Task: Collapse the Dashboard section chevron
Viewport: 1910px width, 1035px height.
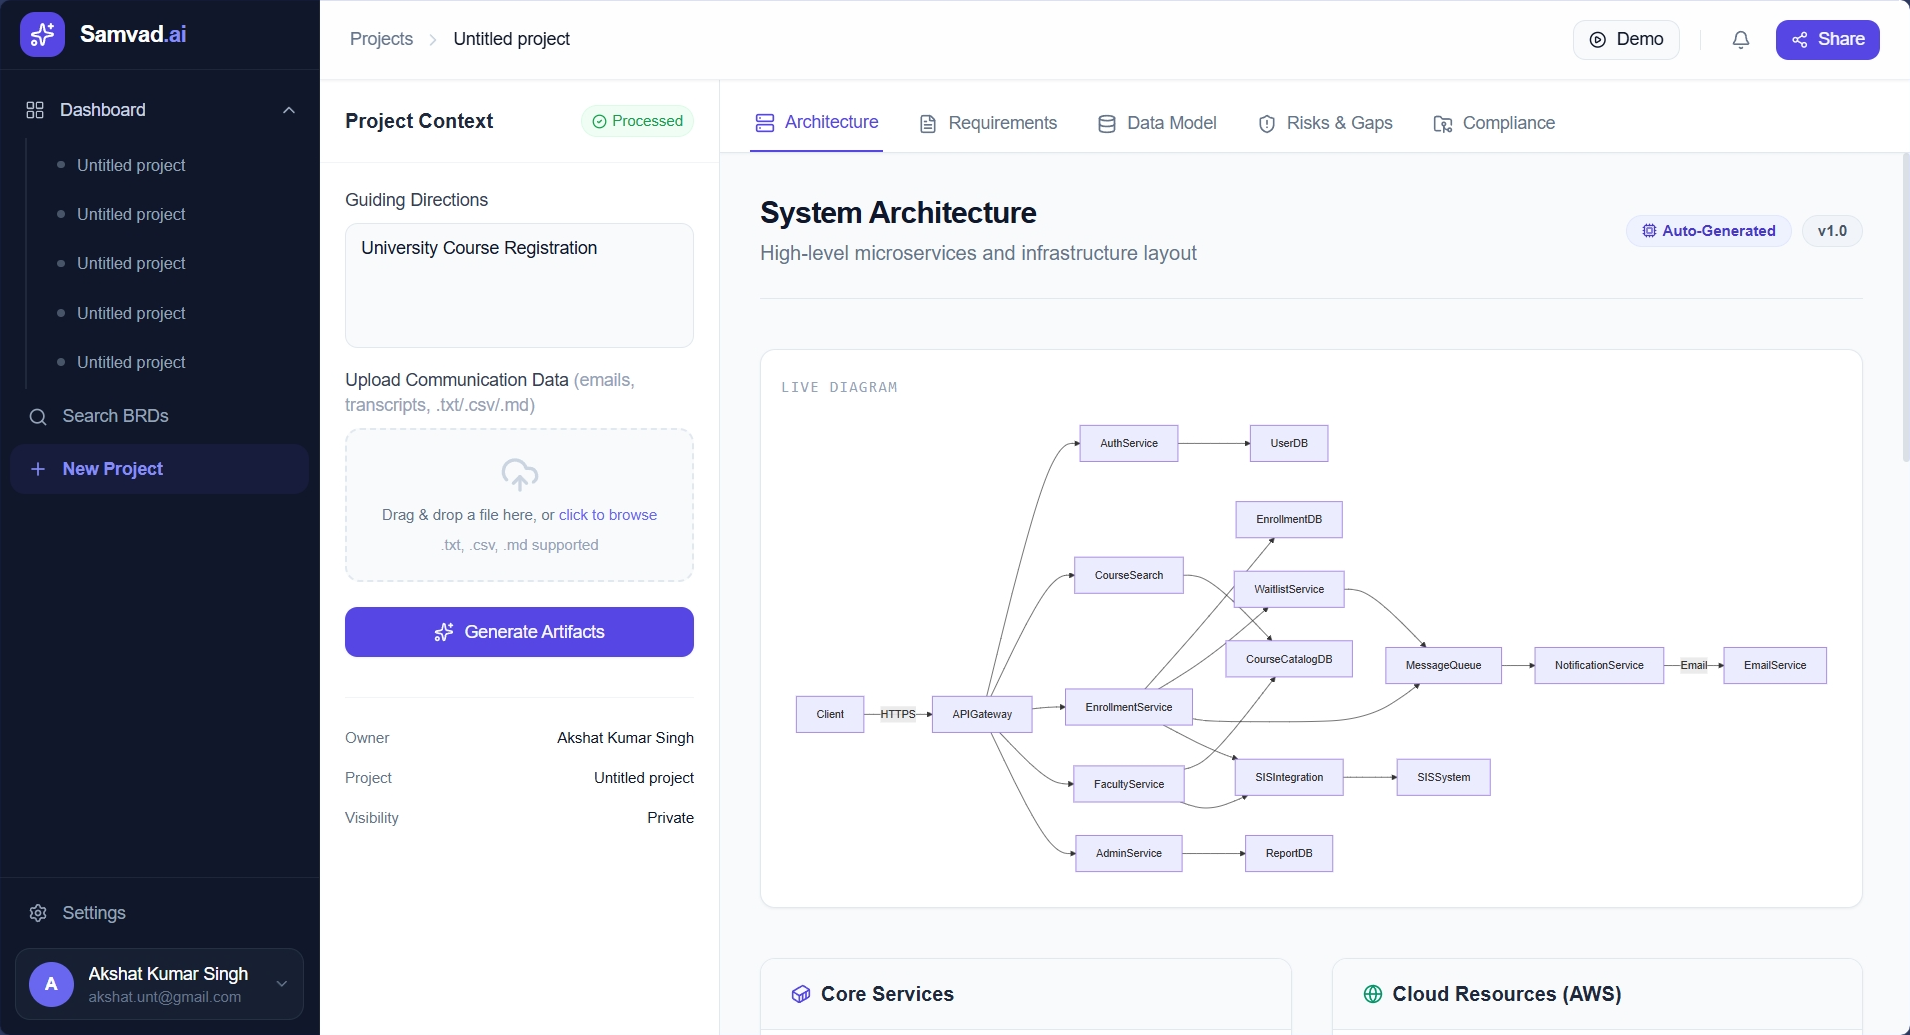Action: click(288, 110)
